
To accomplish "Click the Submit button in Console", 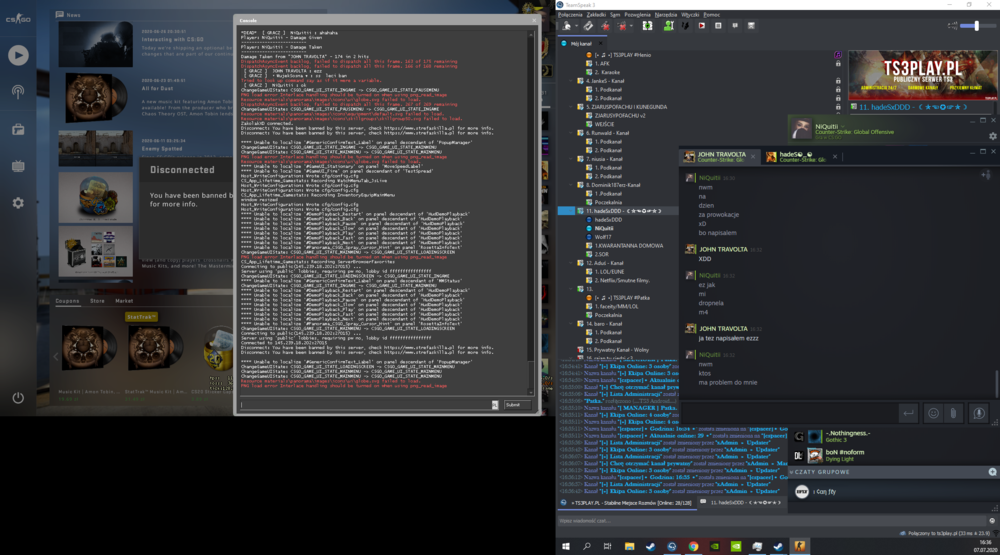I will click(514, 404).
